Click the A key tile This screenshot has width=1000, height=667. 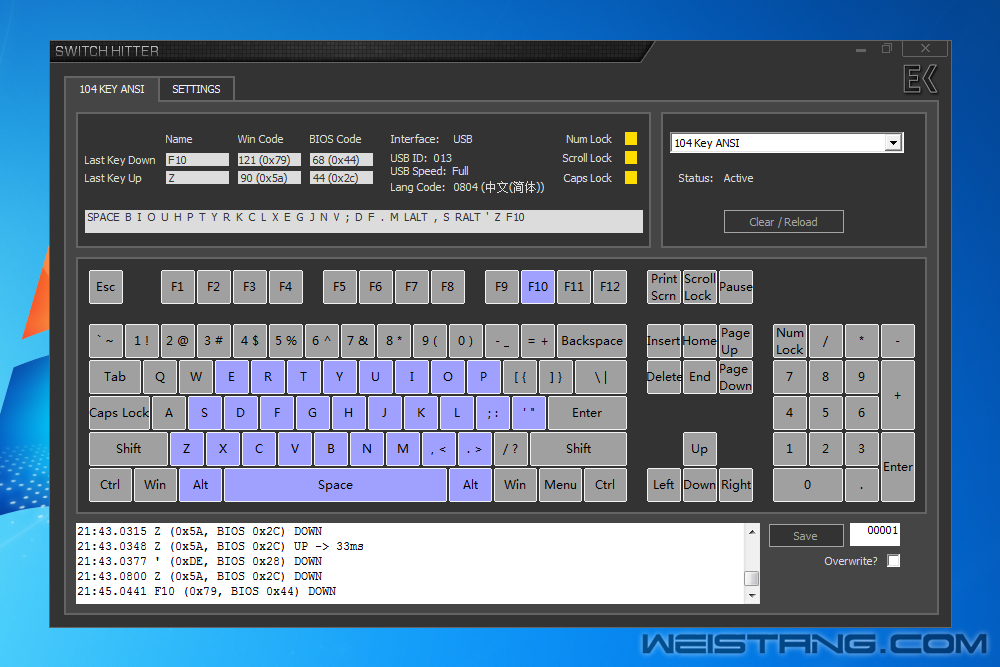click(x=169, y=413)
